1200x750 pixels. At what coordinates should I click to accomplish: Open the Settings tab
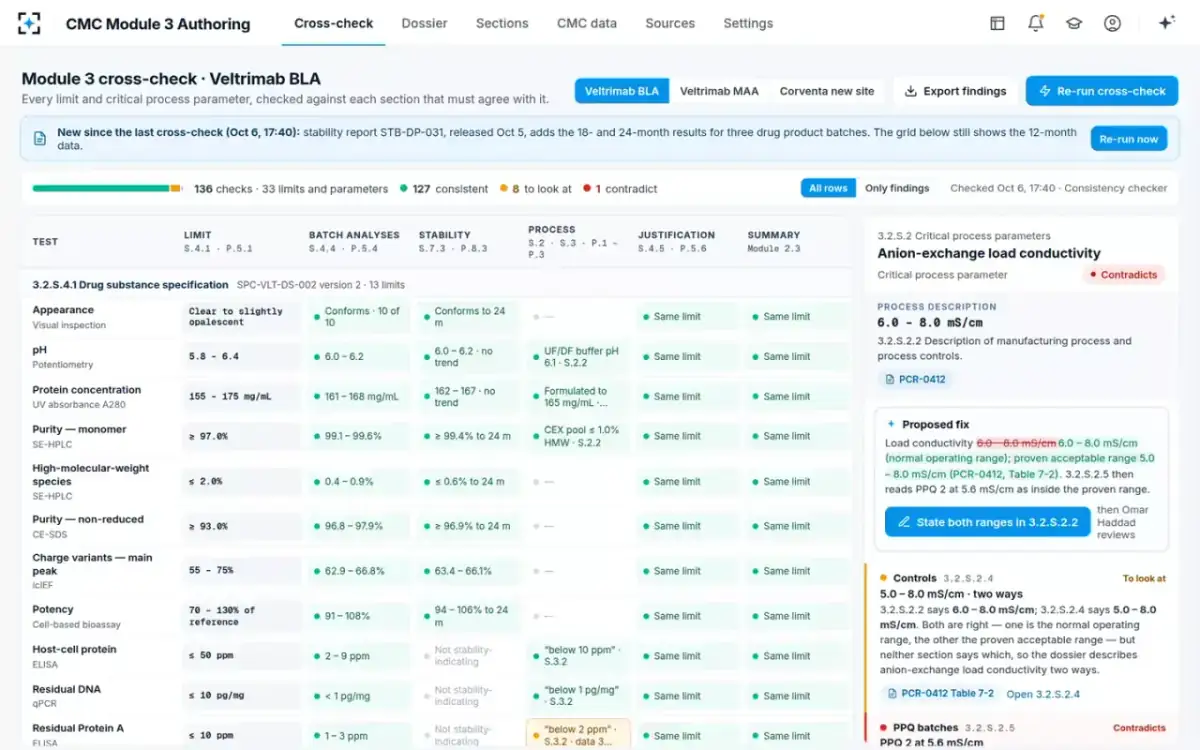tap(748, 23)
